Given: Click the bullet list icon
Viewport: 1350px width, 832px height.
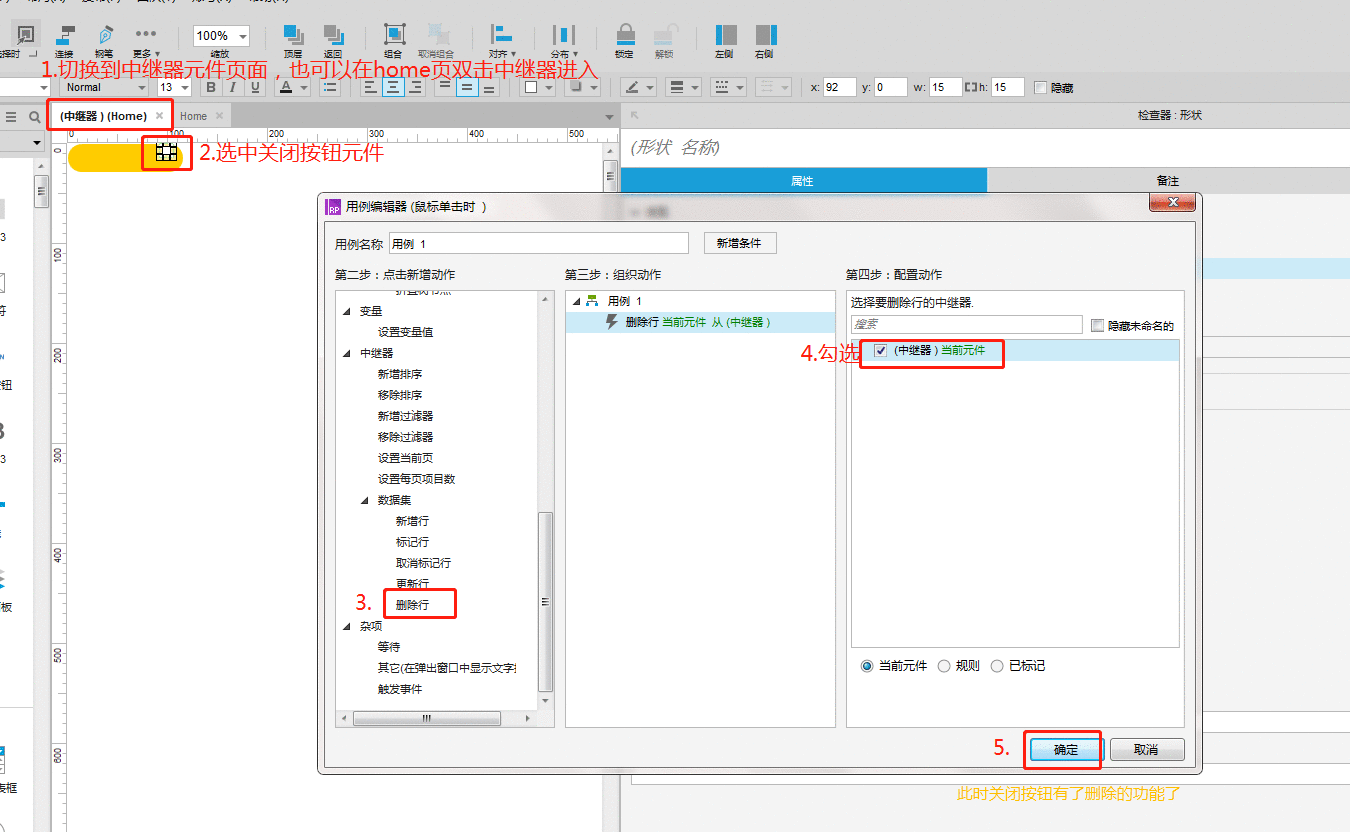Looking at the screenshot, I should [x=330, y=87].
